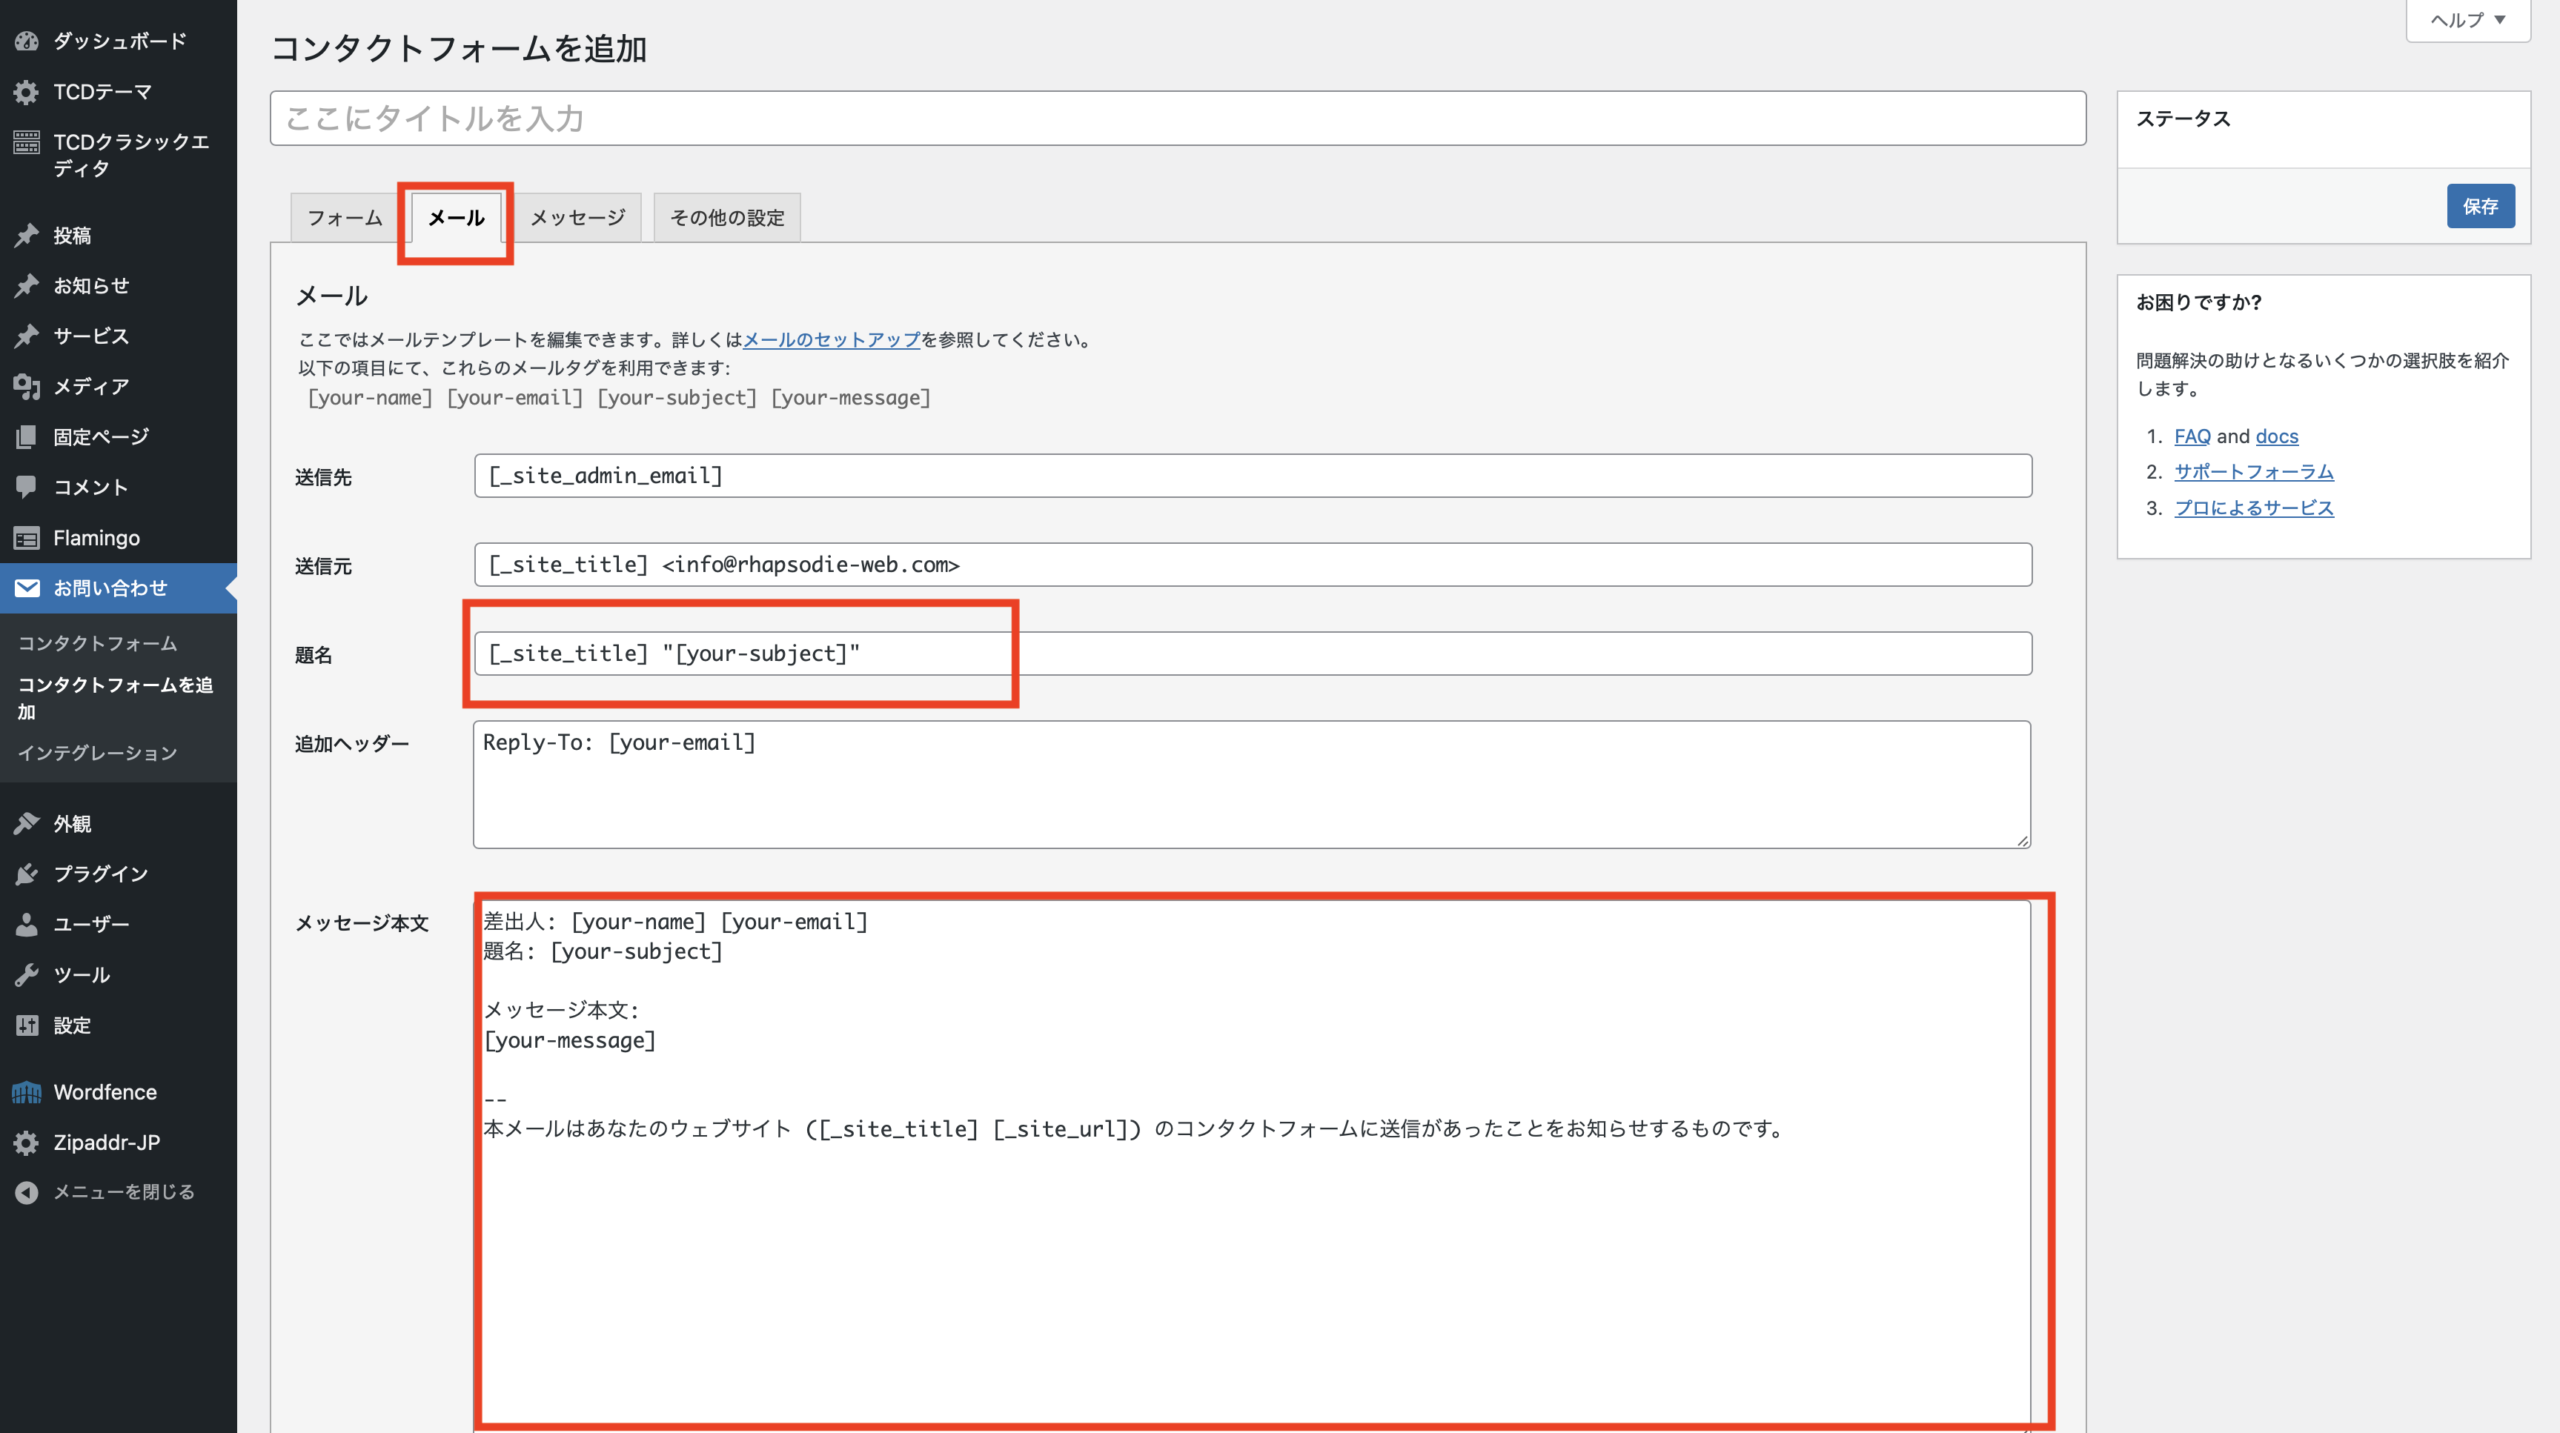Open Media library icon in sidebar

tap(26, 386)
